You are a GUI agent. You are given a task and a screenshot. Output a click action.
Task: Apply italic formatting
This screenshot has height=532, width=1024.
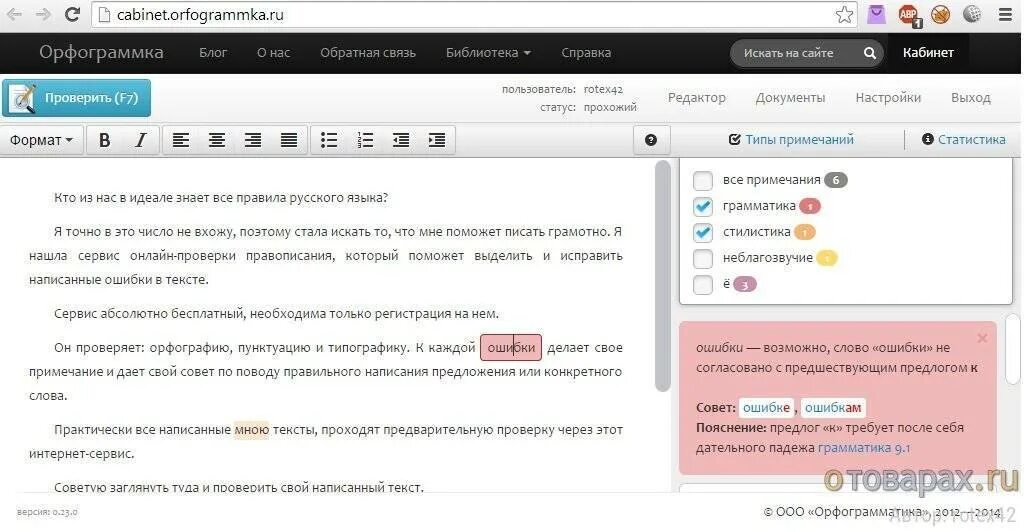coord(140,140)
